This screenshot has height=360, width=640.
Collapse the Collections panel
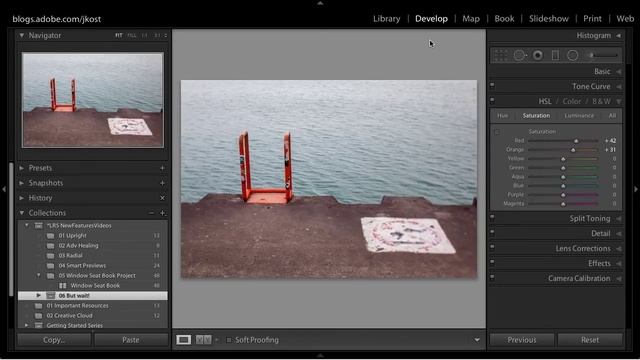(22, 213)
